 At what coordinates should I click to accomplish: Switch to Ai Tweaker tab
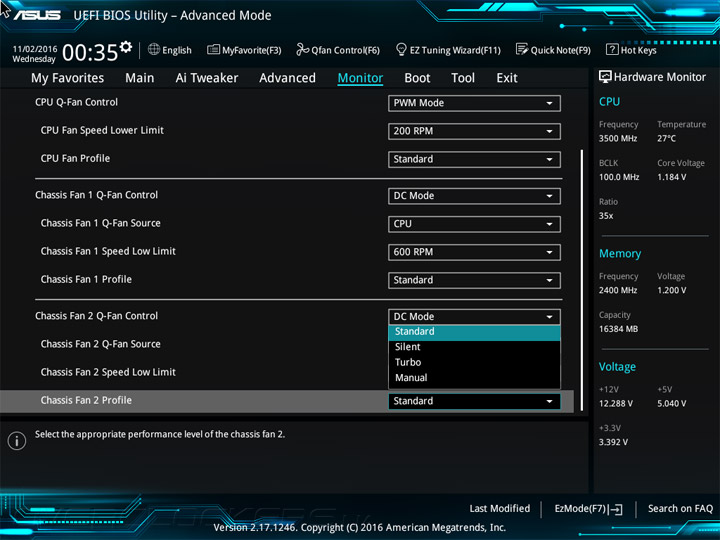pos(207,78)
